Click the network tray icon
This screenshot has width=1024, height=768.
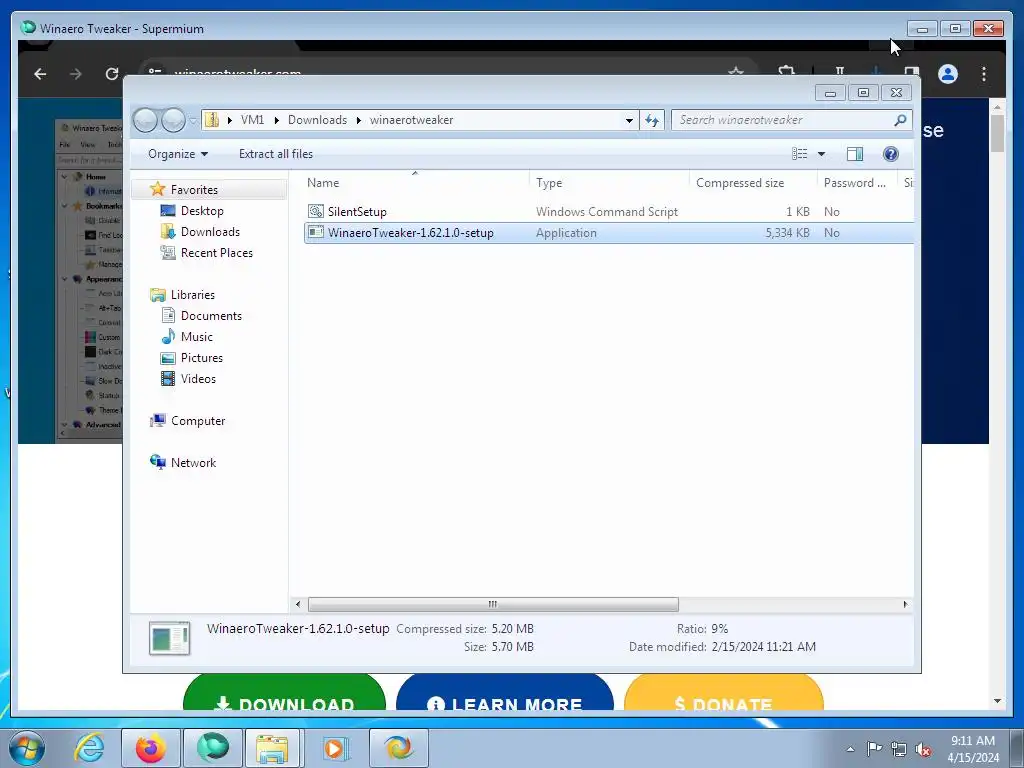click(x=899, y=748)
